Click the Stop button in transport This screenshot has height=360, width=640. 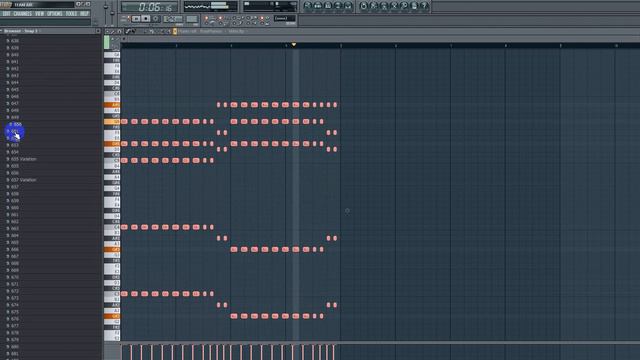click(x=145, y=19)
